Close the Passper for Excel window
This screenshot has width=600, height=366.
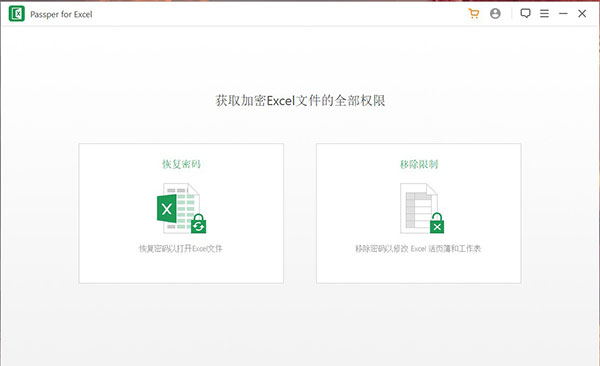[x=582, y=14]
